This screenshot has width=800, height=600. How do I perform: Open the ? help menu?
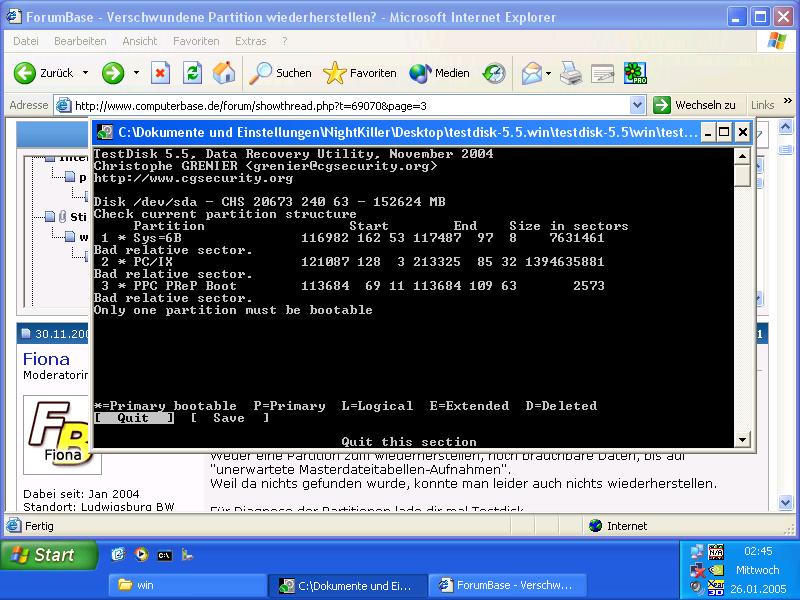pos(285,41)
